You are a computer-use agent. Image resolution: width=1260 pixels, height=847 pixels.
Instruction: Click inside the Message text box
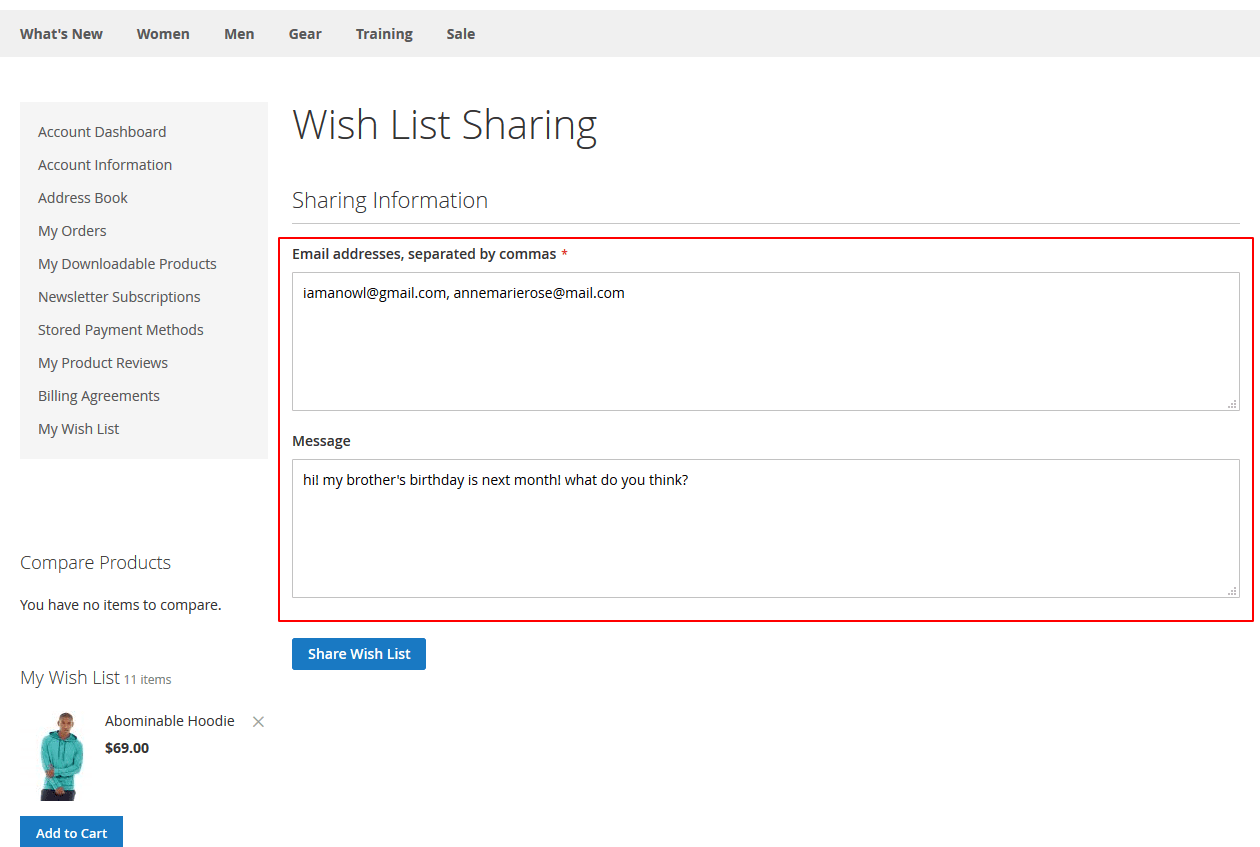tap(766, 528)
